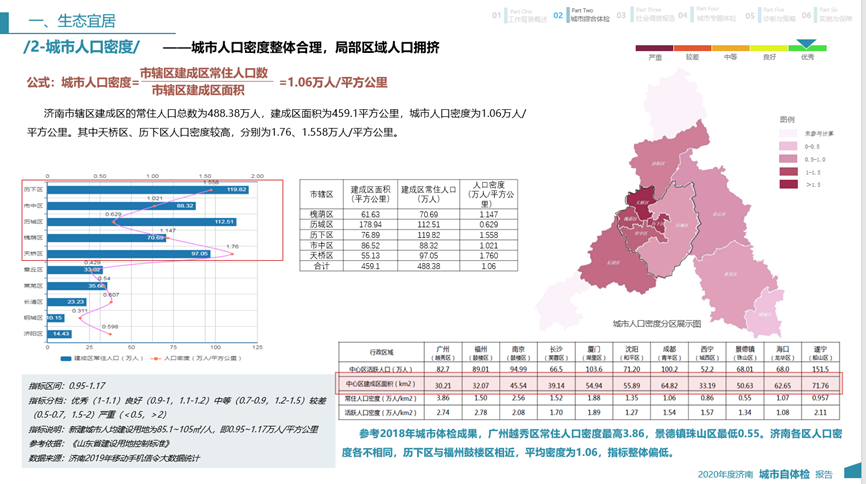The height and width of the screenshot is (484, 866).
Task: Click the 119.82 bar for 历下区
Action: 148,190
